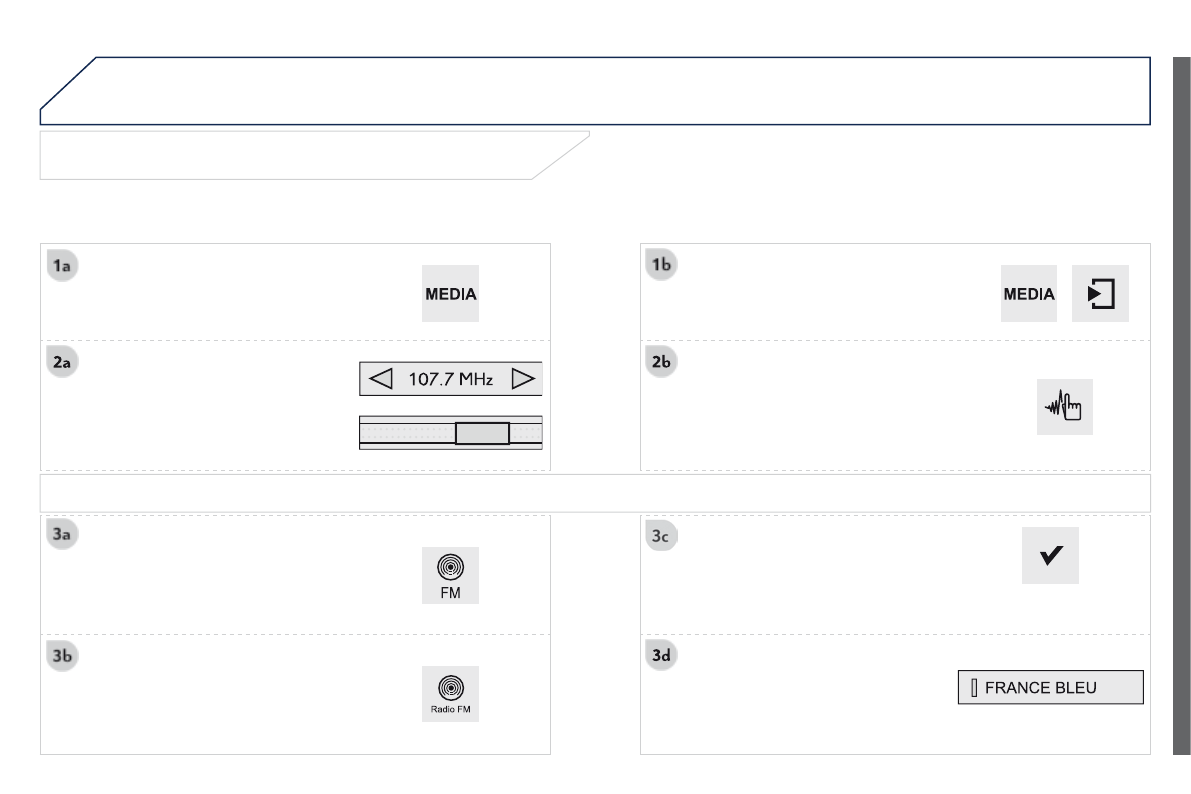Click the 3d step badge

coord(663,656)
